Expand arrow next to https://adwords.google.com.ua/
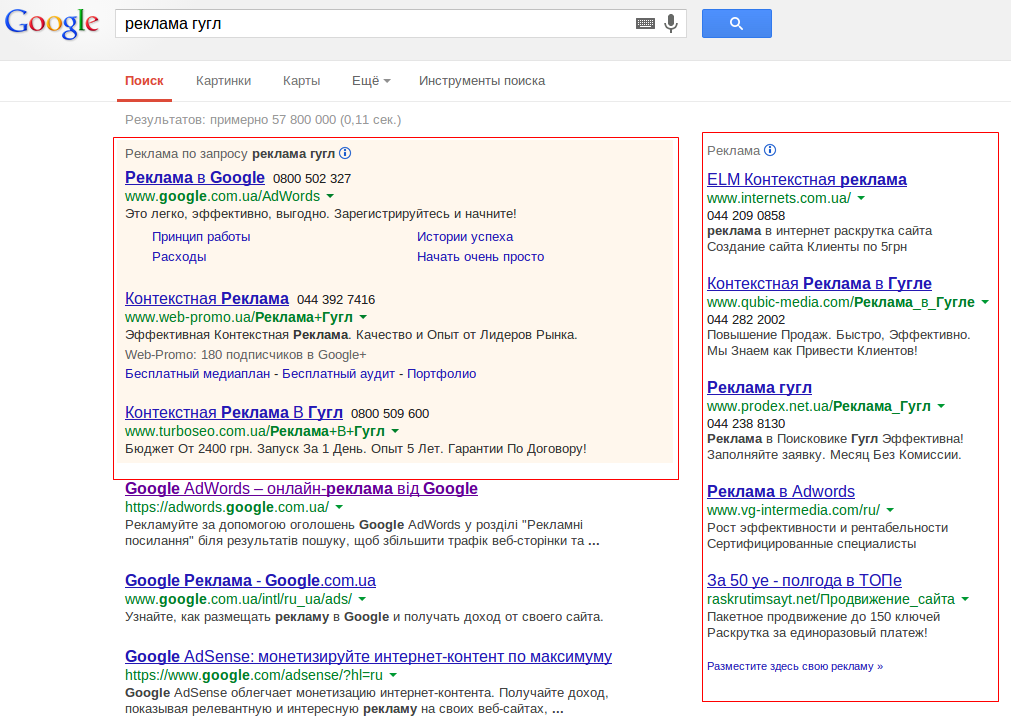Viewport: 1011px width, 728px height. tap(339, 507)
